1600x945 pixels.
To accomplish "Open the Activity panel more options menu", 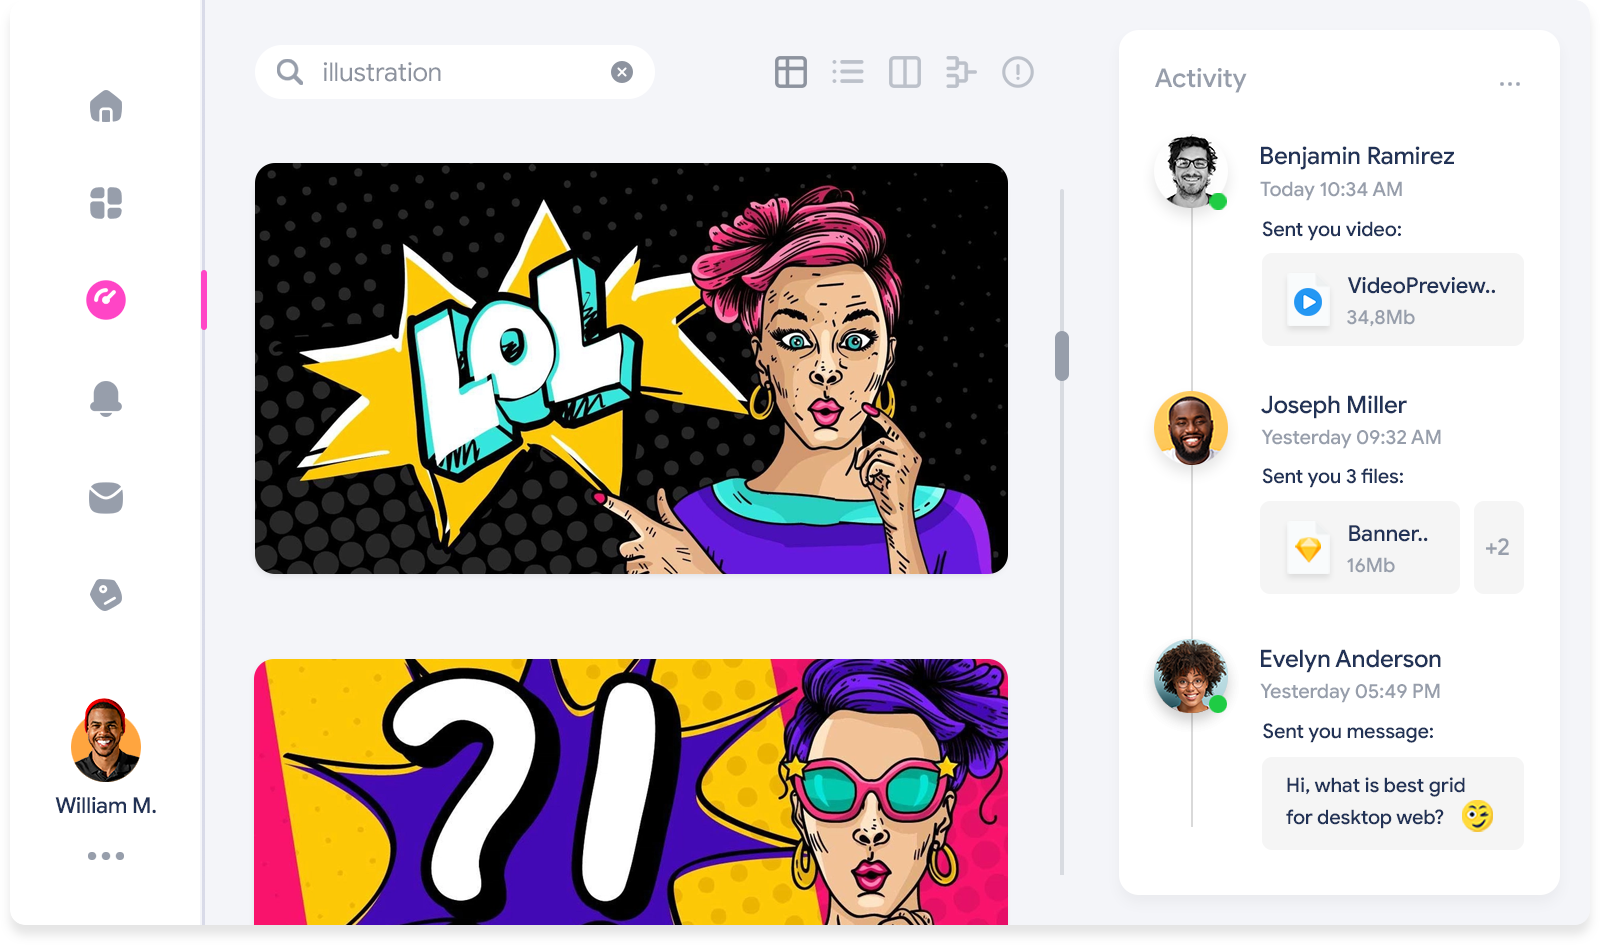I will tap(1510, 84).
